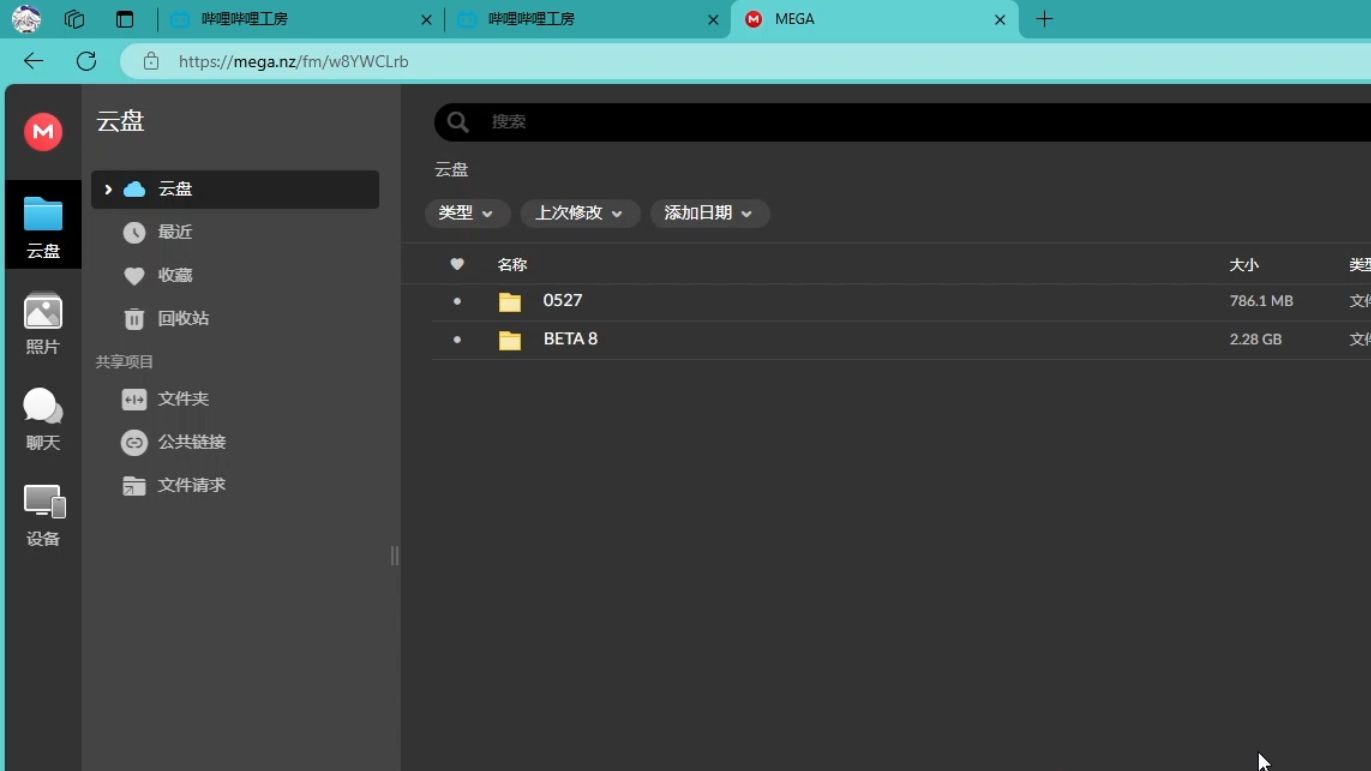Toggle favourite dot for folder 0527

[457, 301]
